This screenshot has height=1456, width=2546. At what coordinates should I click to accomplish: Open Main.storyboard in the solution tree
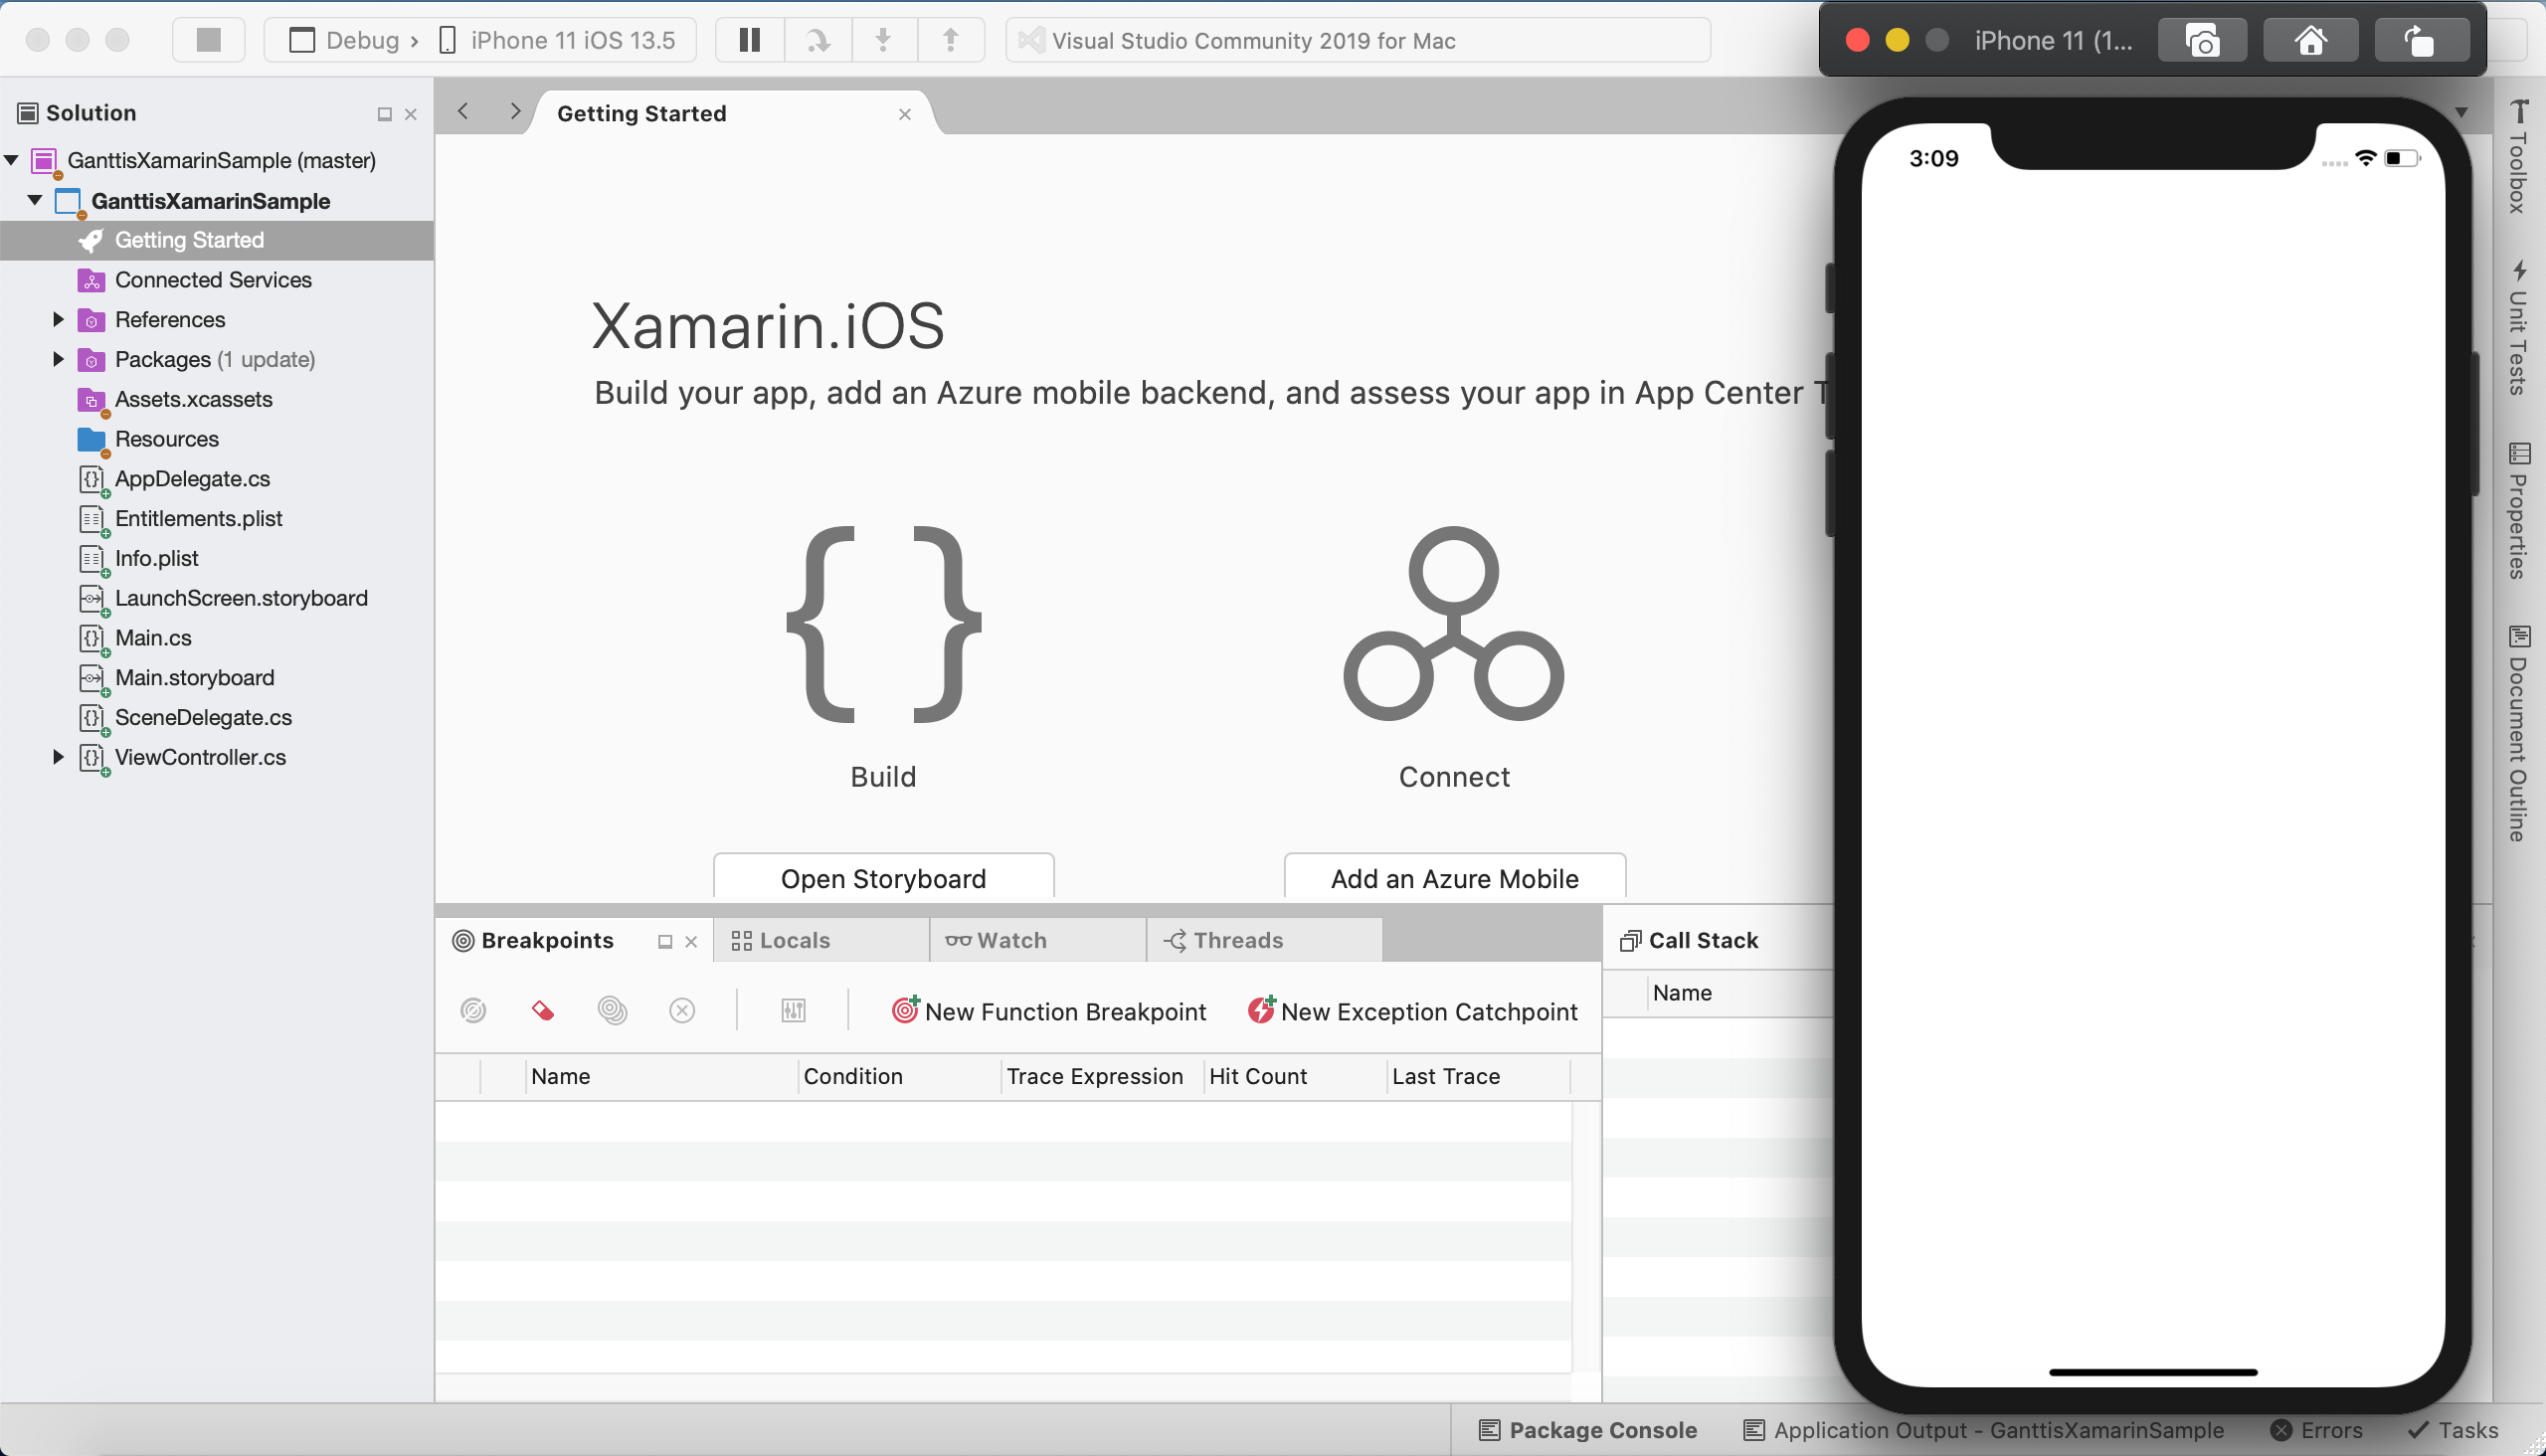(194, 677)
